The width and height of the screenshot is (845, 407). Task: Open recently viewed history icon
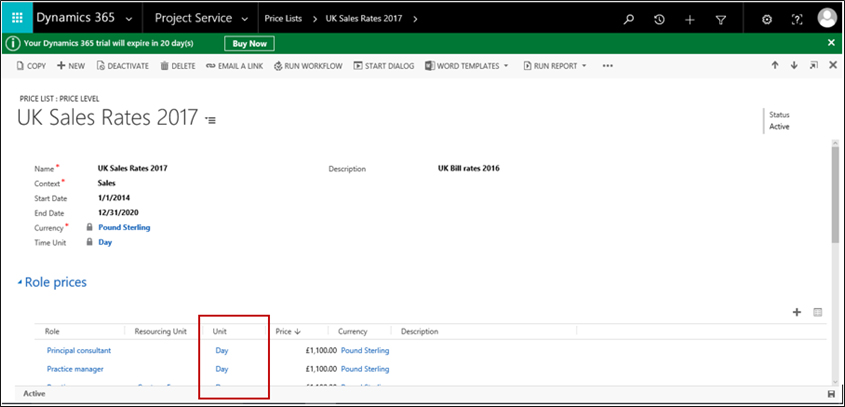click(659, 19)
